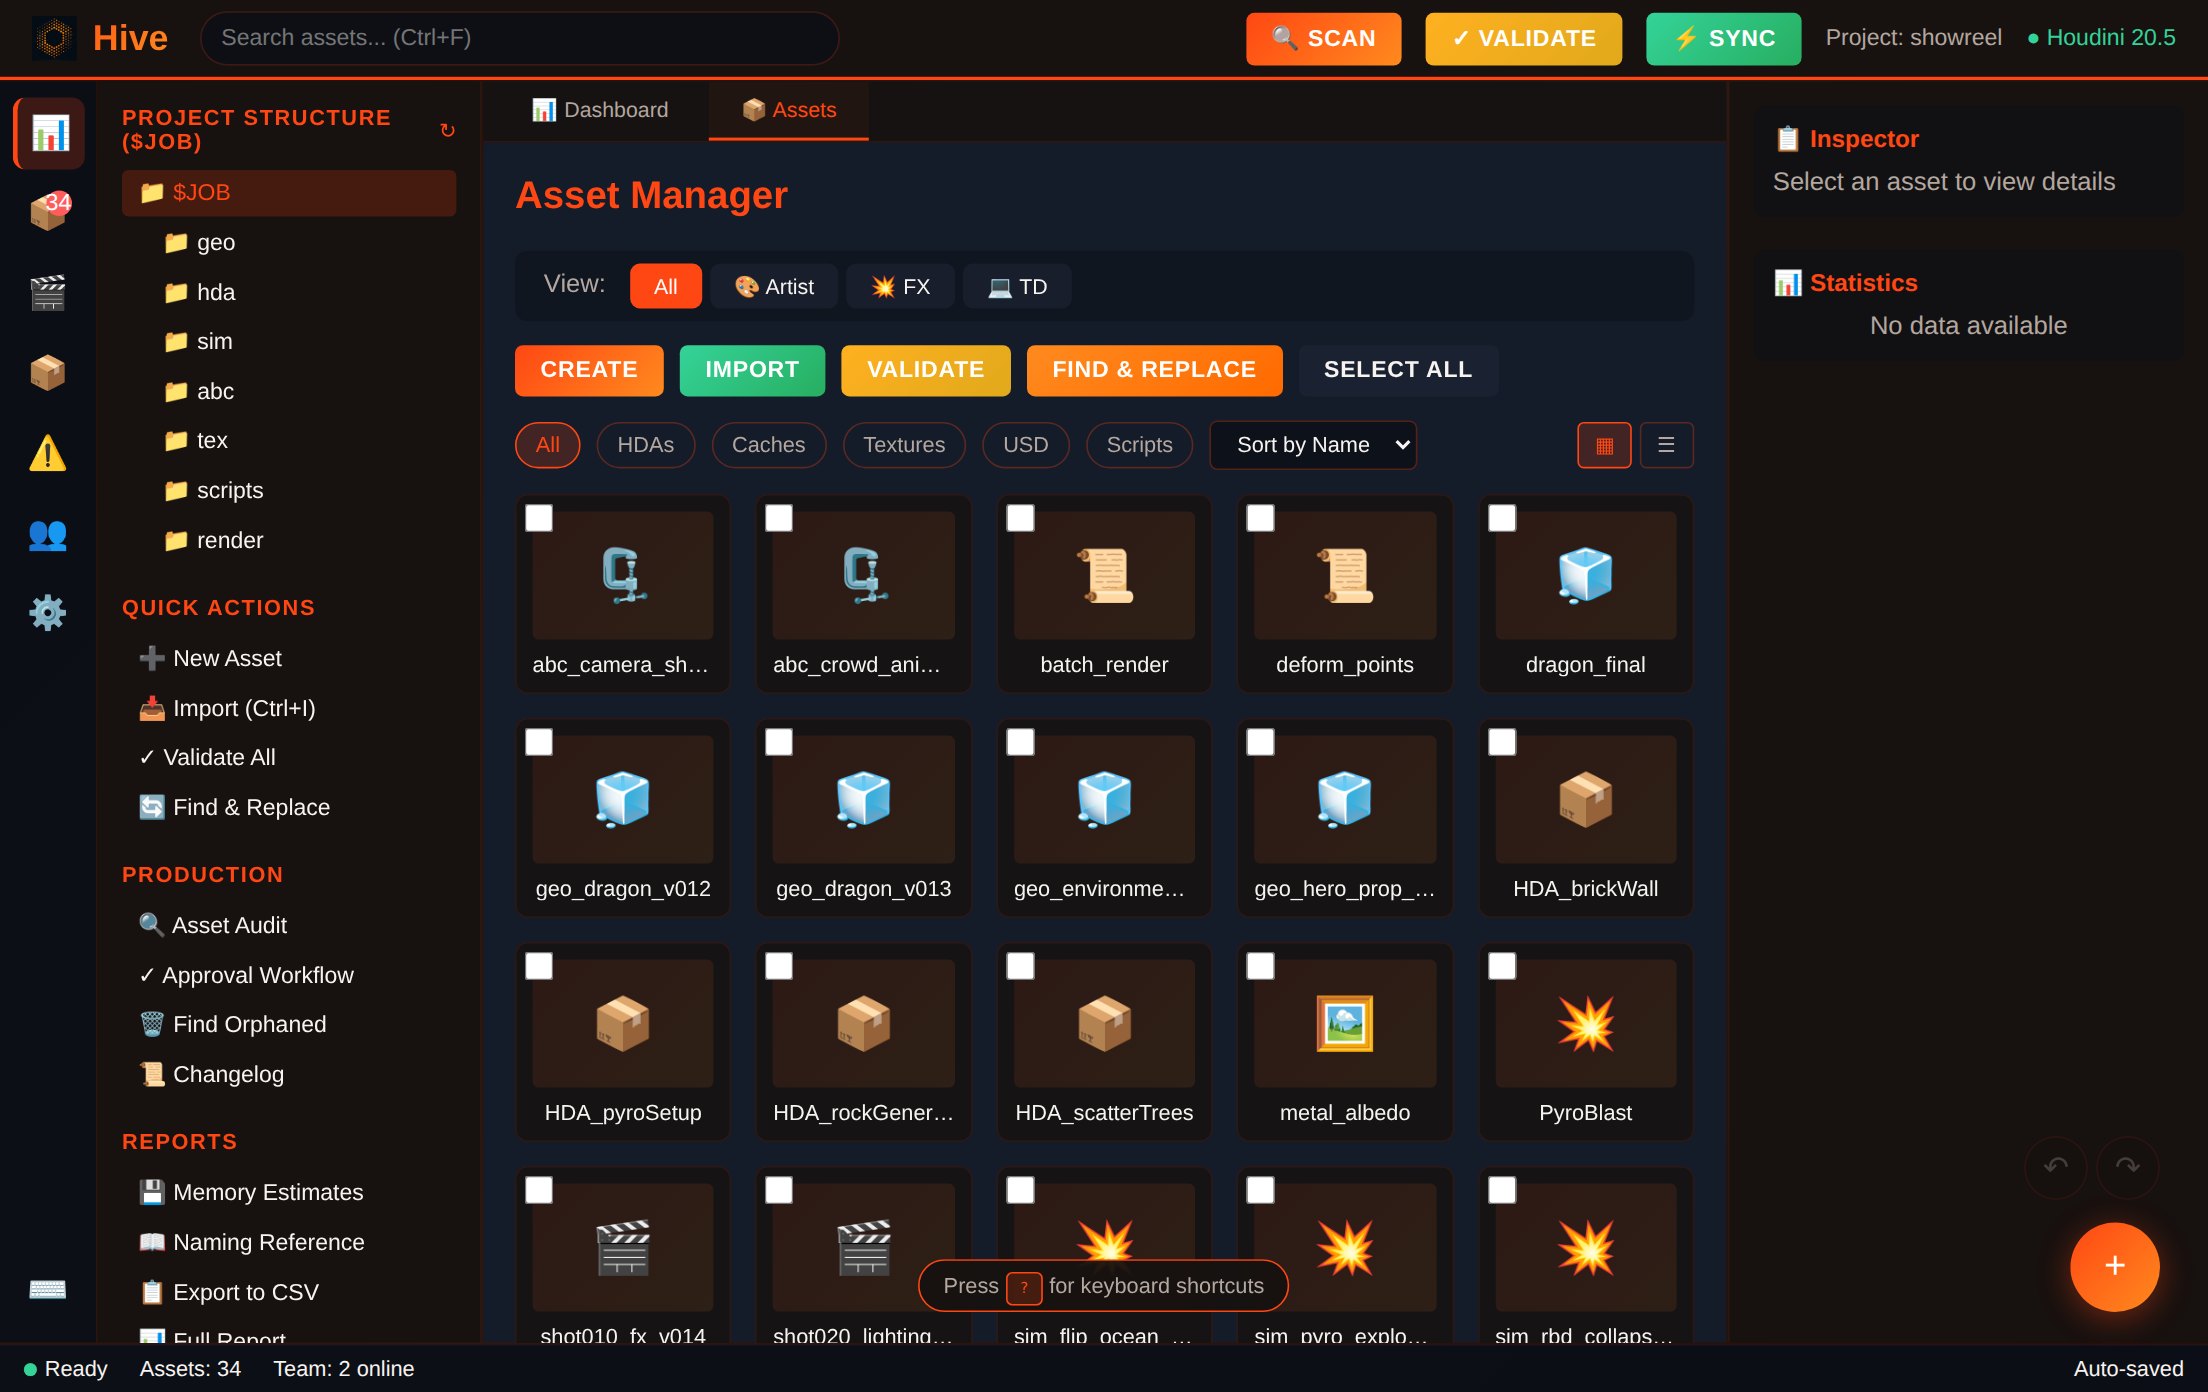Switch to the Assets tab
The height and width of the screenshot is (1392, 2208).
pos(789,110)
